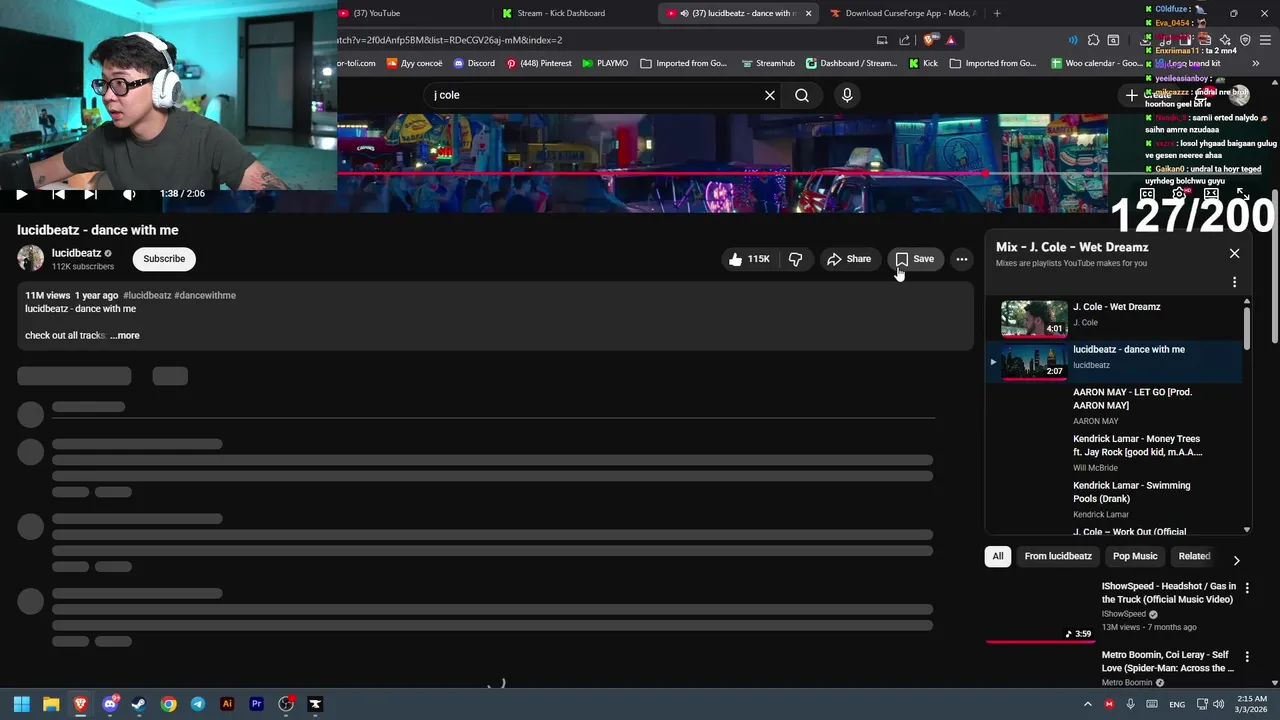Play 'AARON MAY - LET GO' from mix
Viewport: 1280px width, 720px height.
pyautogui.click(x=1116, y=408)
